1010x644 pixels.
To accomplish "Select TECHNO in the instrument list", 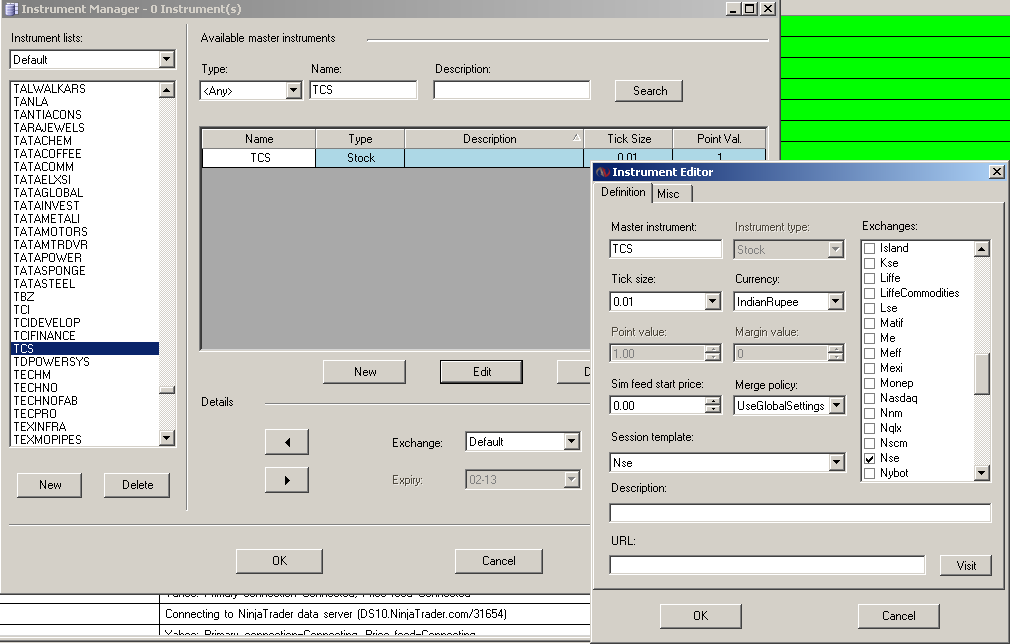I will pyautogui.click(x=85, y=388).
